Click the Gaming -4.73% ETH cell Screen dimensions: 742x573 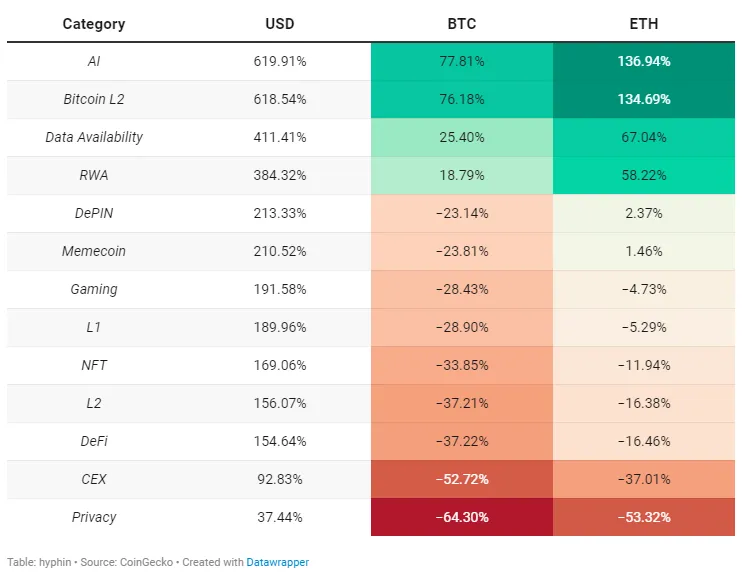point(644,289)
